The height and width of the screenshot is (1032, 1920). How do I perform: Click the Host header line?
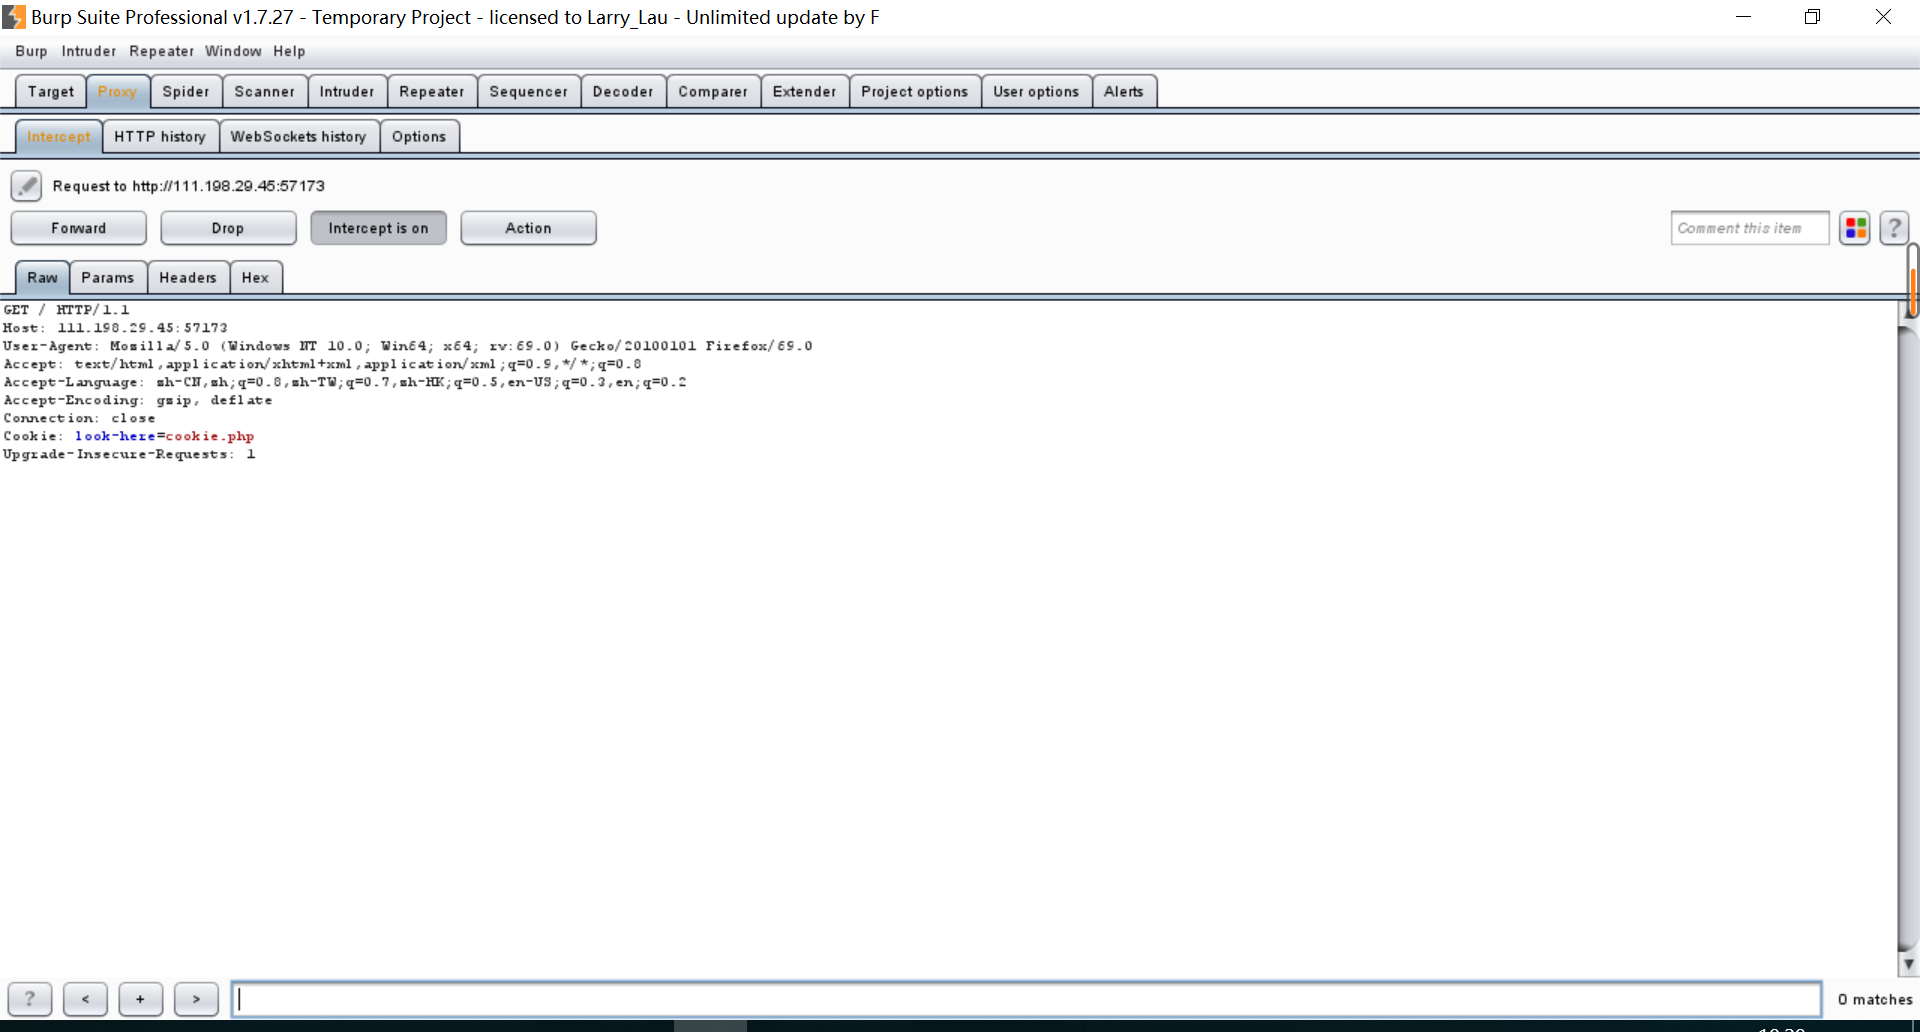pos(115,328)
